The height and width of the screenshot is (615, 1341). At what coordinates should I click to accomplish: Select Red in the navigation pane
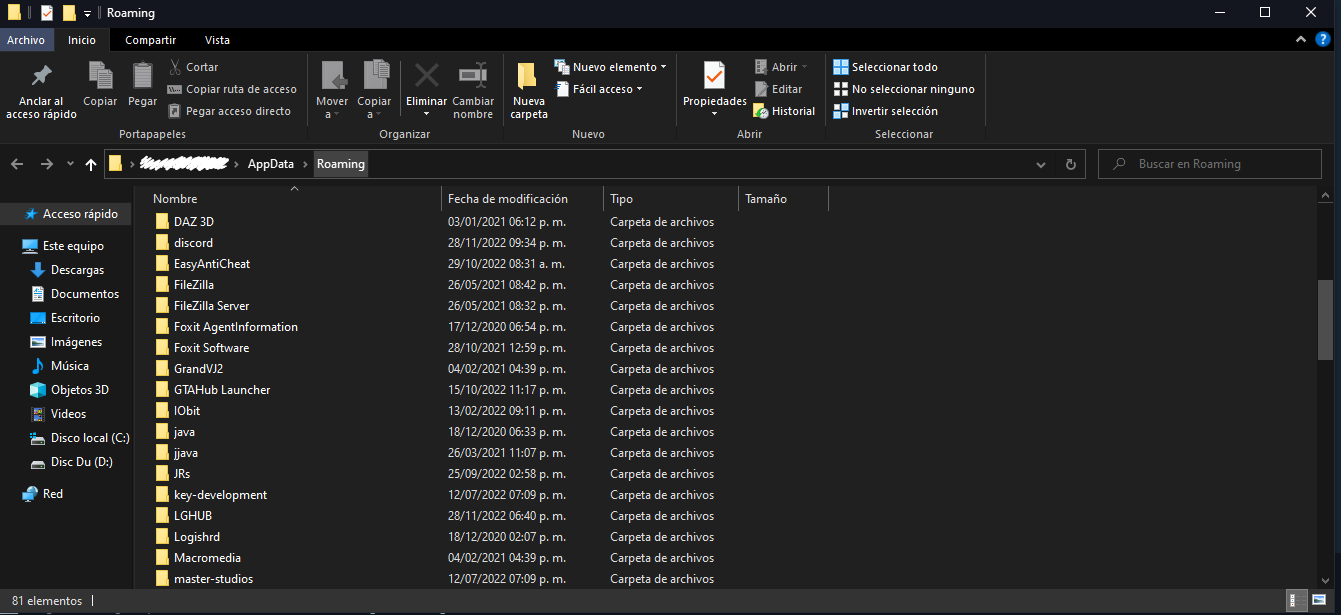coord(53,494)
